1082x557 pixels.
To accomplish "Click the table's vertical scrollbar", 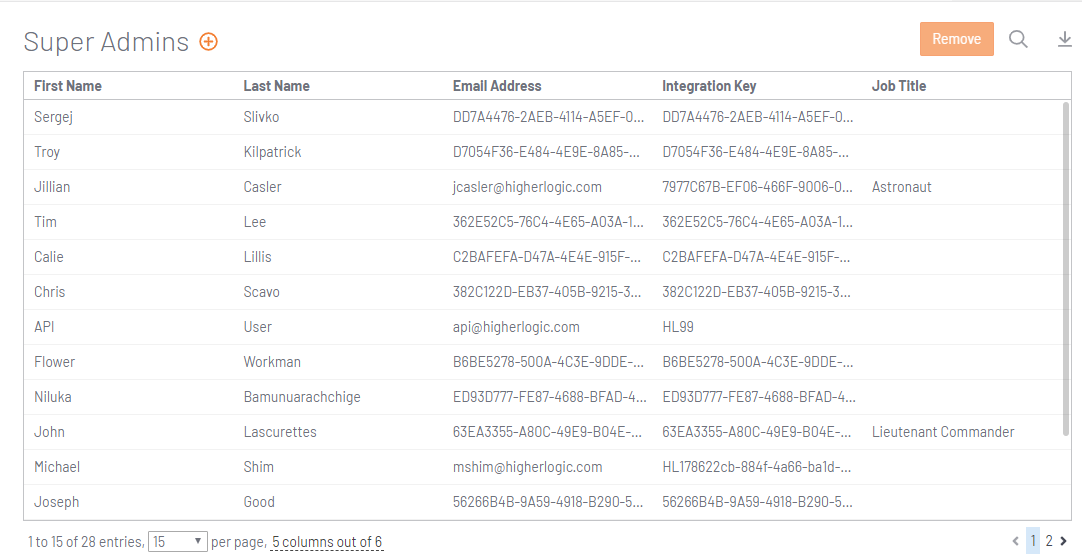I will tap(1066, 268).
